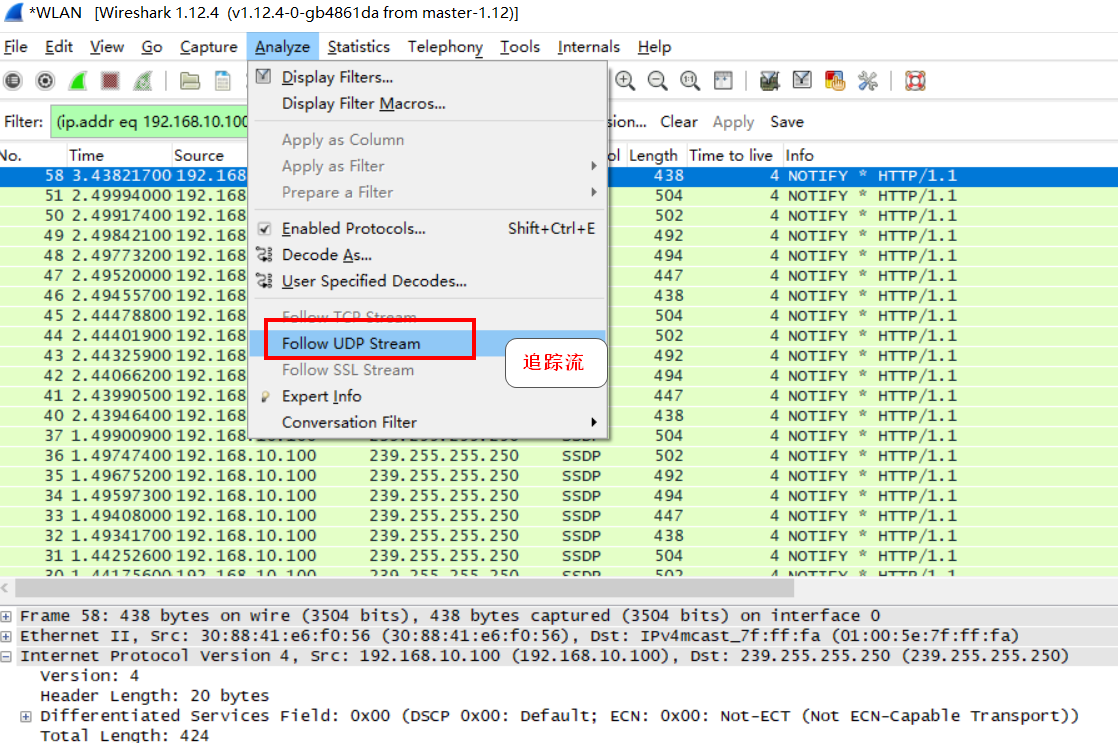The height and width of the screenshot is (743, 1118).
Task: Toggle the Display Filters checkbox
Action: click(x=264, y=75)
